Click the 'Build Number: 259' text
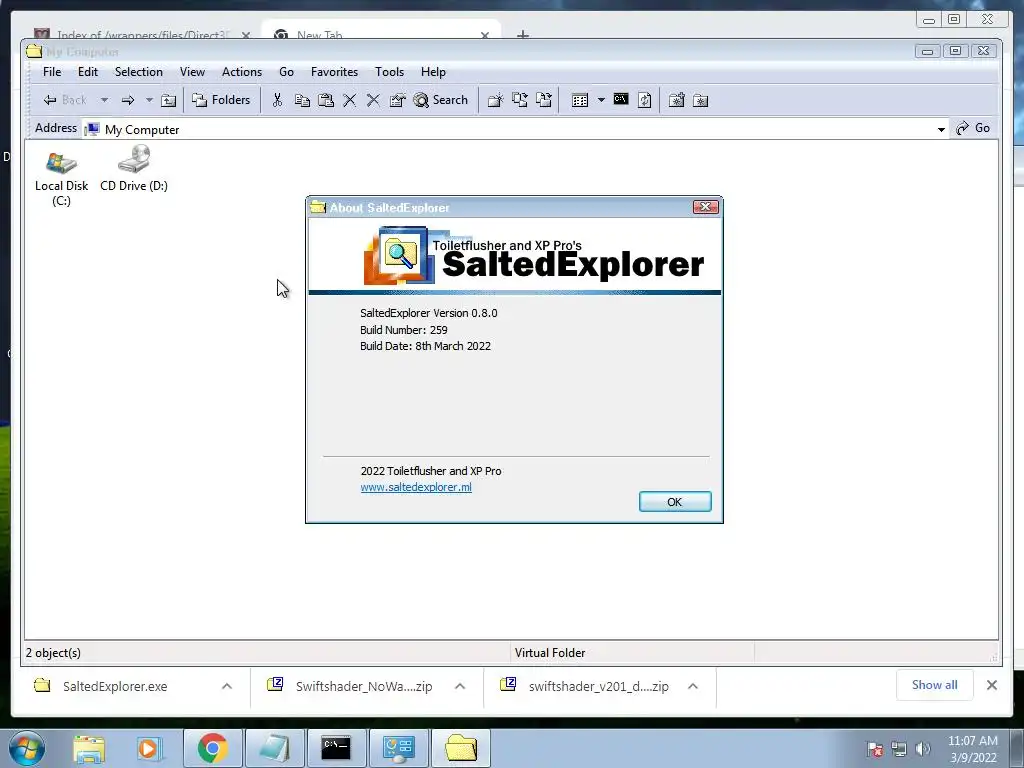The height and width of the screenshot is (768, 1024). pyautogui.click(x=404, y=330)
